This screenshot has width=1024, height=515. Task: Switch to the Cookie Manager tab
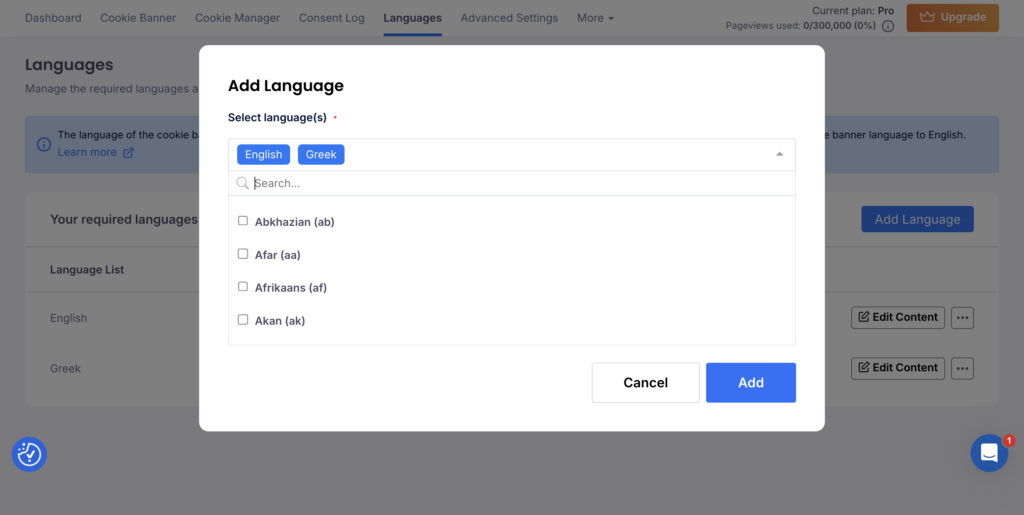[237, 18]
